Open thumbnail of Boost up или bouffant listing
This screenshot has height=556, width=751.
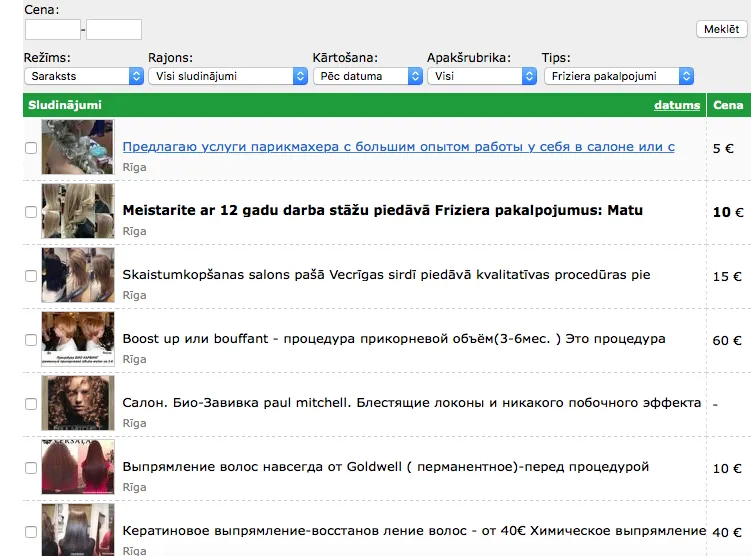(78, 339)
